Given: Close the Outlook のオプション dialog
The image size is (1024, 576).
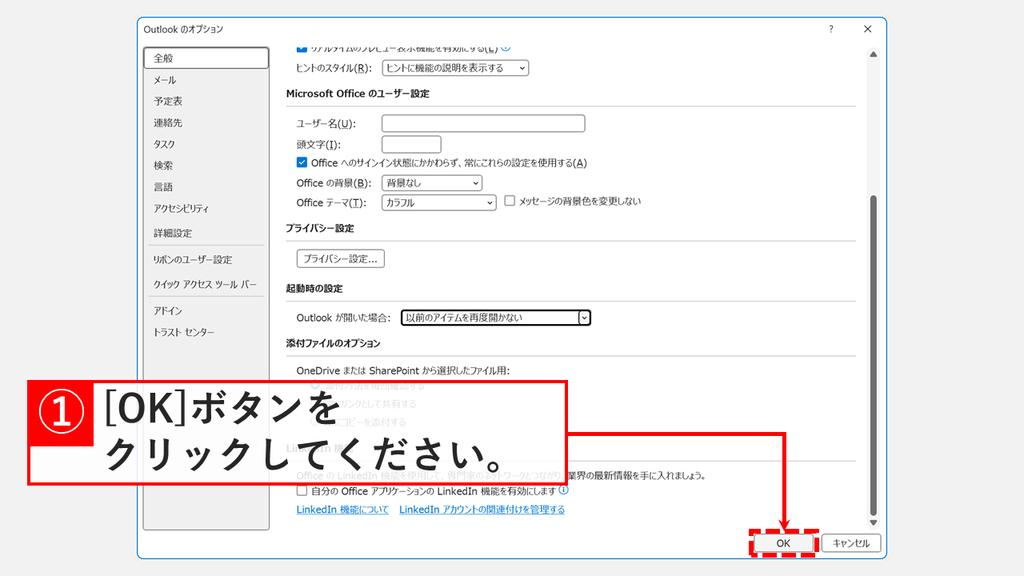Looking at the screenshot, I should tap(867, 29).
